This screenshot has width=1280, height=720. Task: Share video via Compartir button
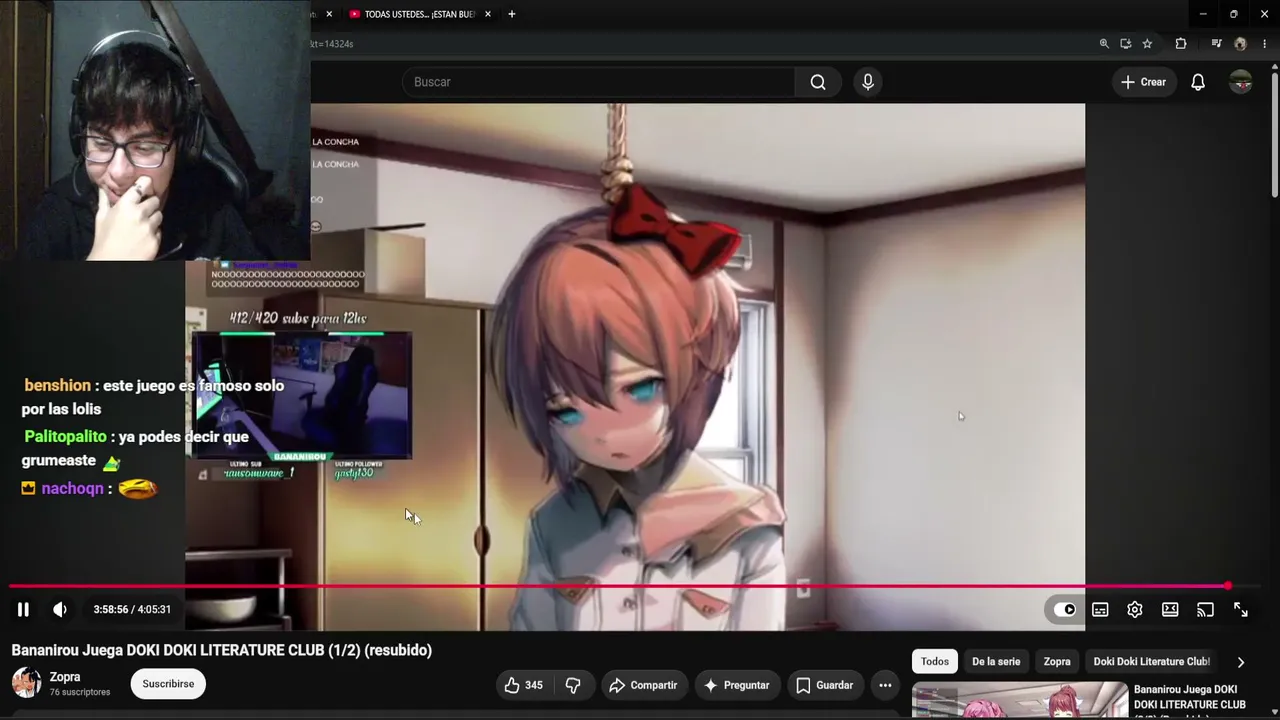pyautogui.click(x=643, y=685)
